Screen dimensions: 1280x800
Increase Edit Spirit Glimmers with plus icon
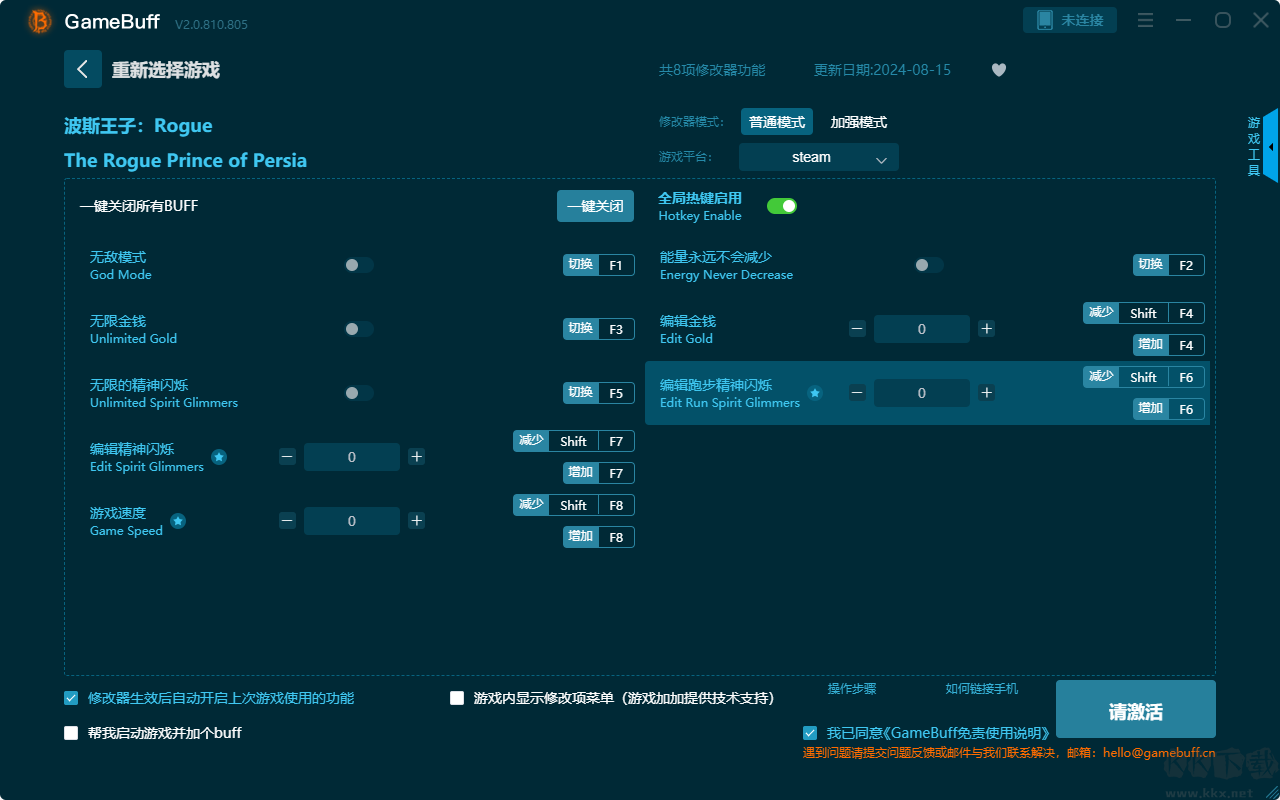(416, 456)
